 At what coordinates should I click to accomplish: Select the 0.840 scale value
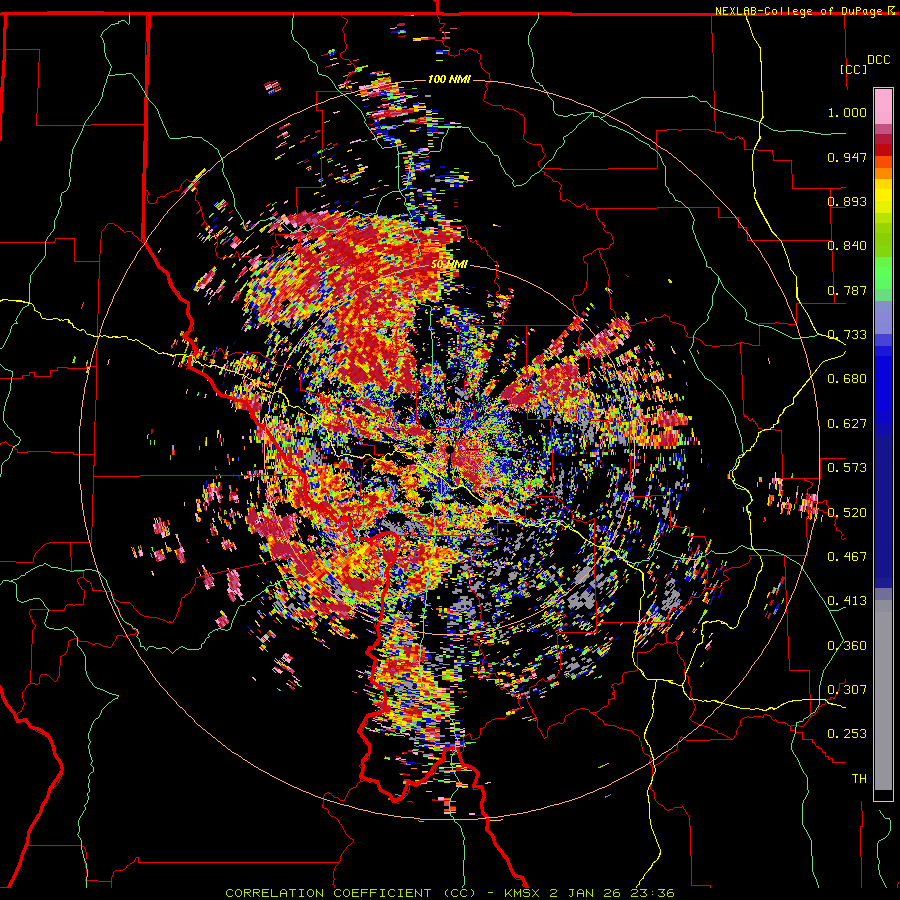click(x=847, y=246)
